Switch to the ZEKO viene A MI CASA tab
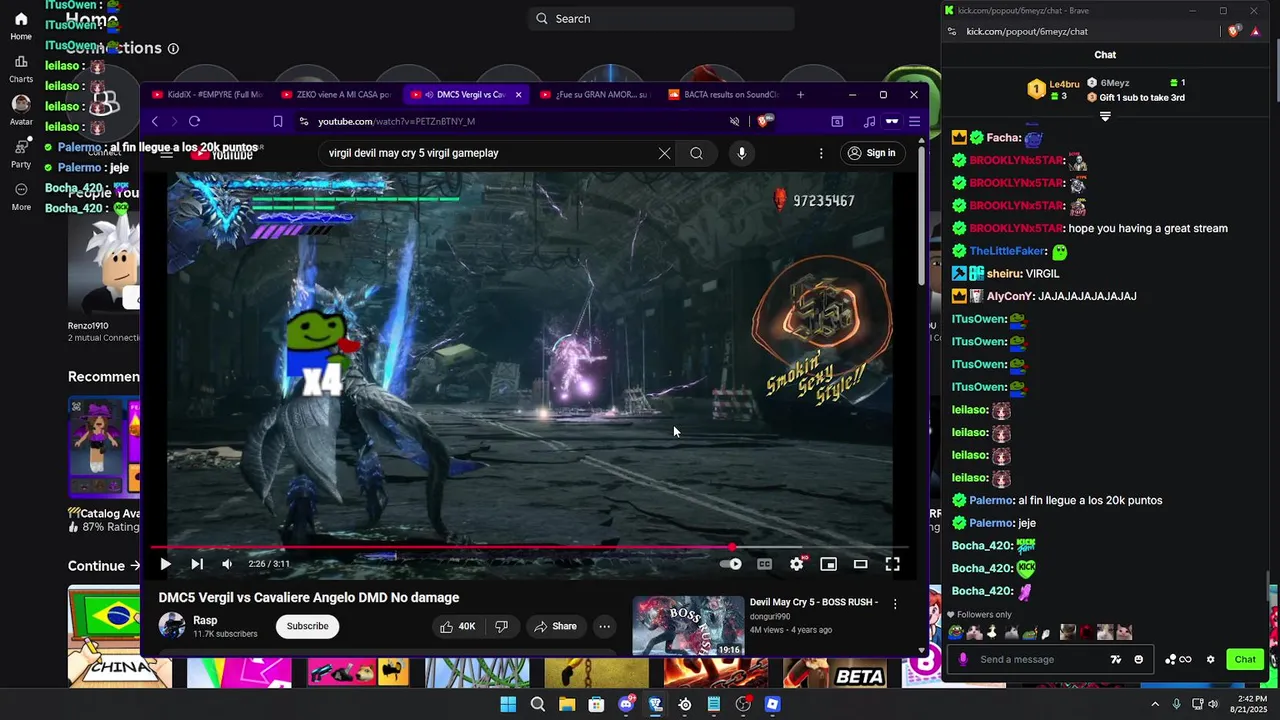The image size is (1280, 720). [x=336, y=95]
